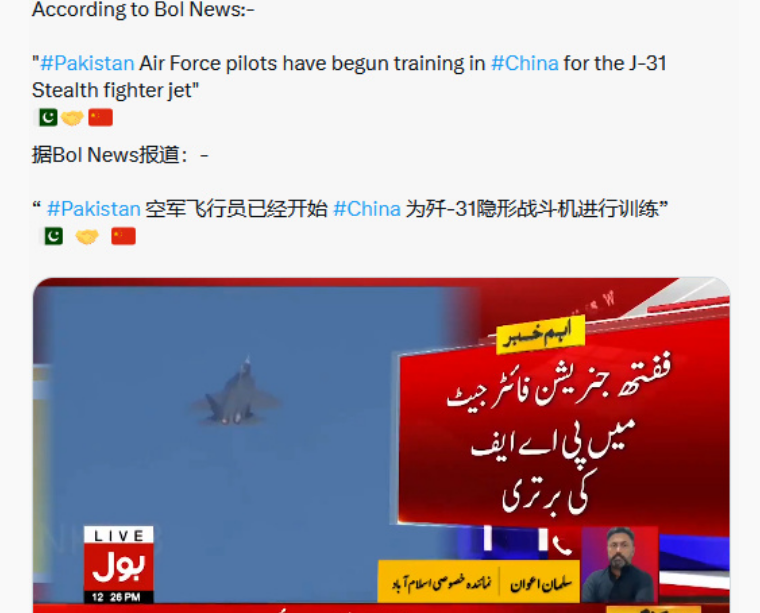Click China flag emoji below English quote
Image resolution: width=760 pixels, height=613 pixels.
coord(100,118)
